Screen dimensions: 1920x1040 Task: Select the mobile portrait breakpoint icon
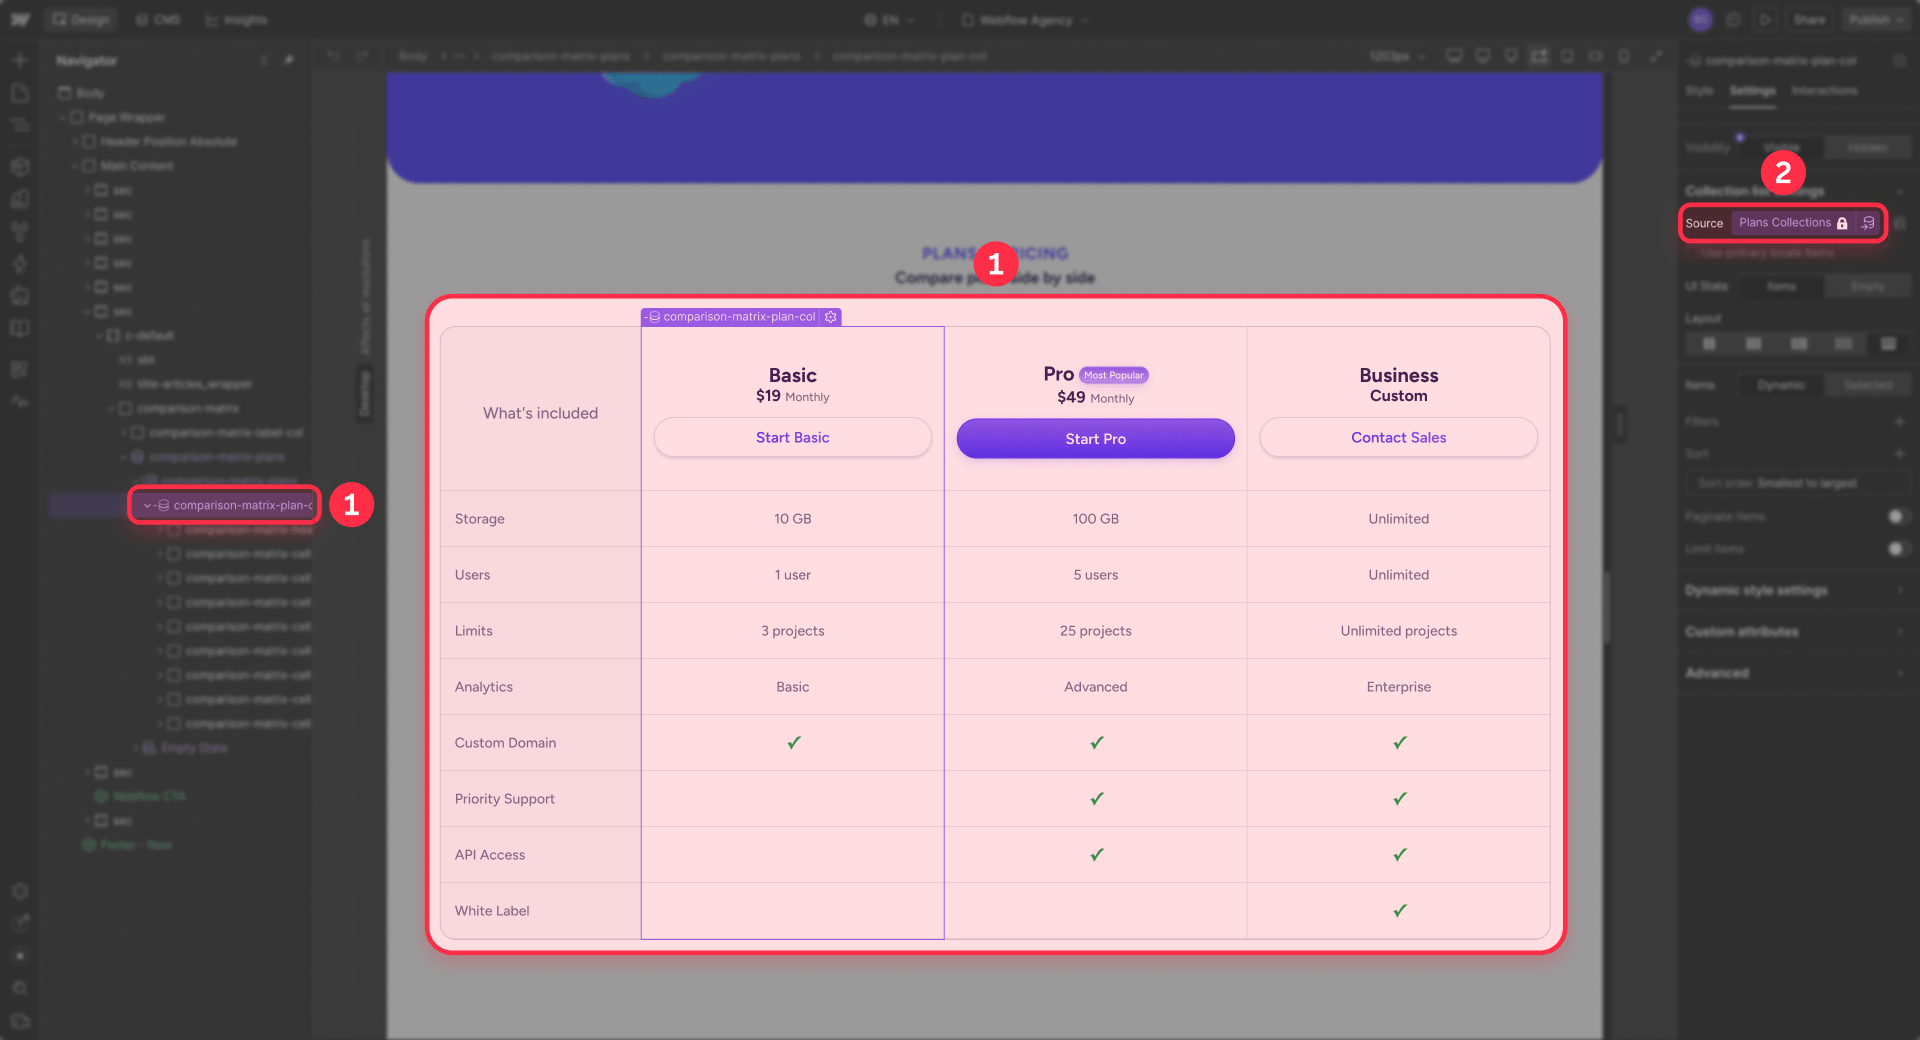click(x=1624, y=56)
